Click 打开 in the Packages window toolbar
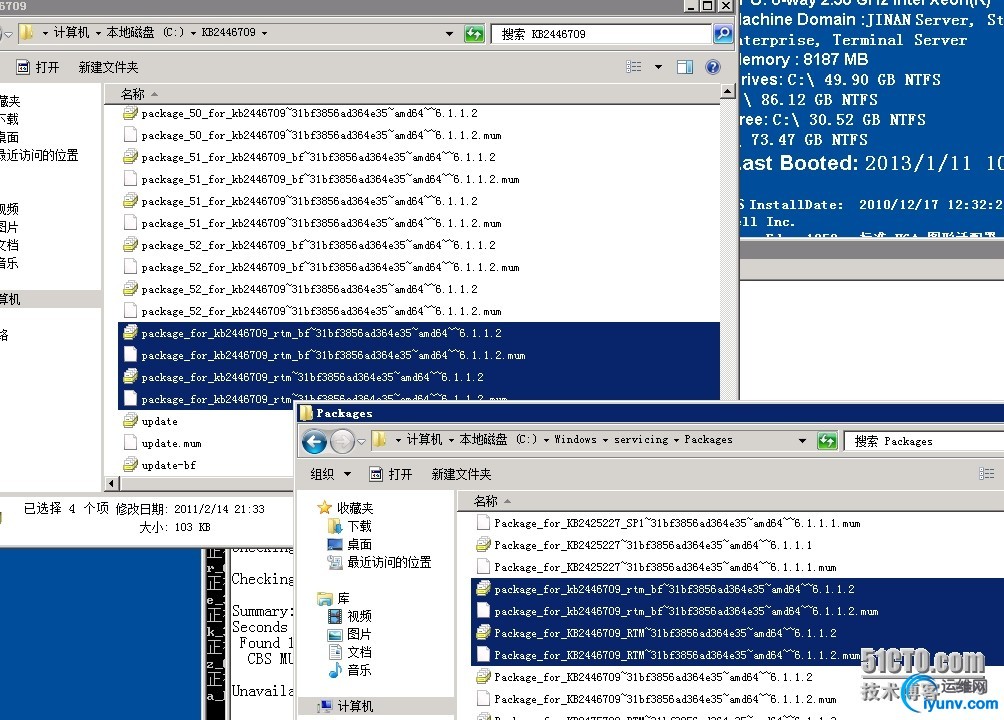Viewport: 1004px width, 720px height. pyautogui.click(x=391, y=474)
